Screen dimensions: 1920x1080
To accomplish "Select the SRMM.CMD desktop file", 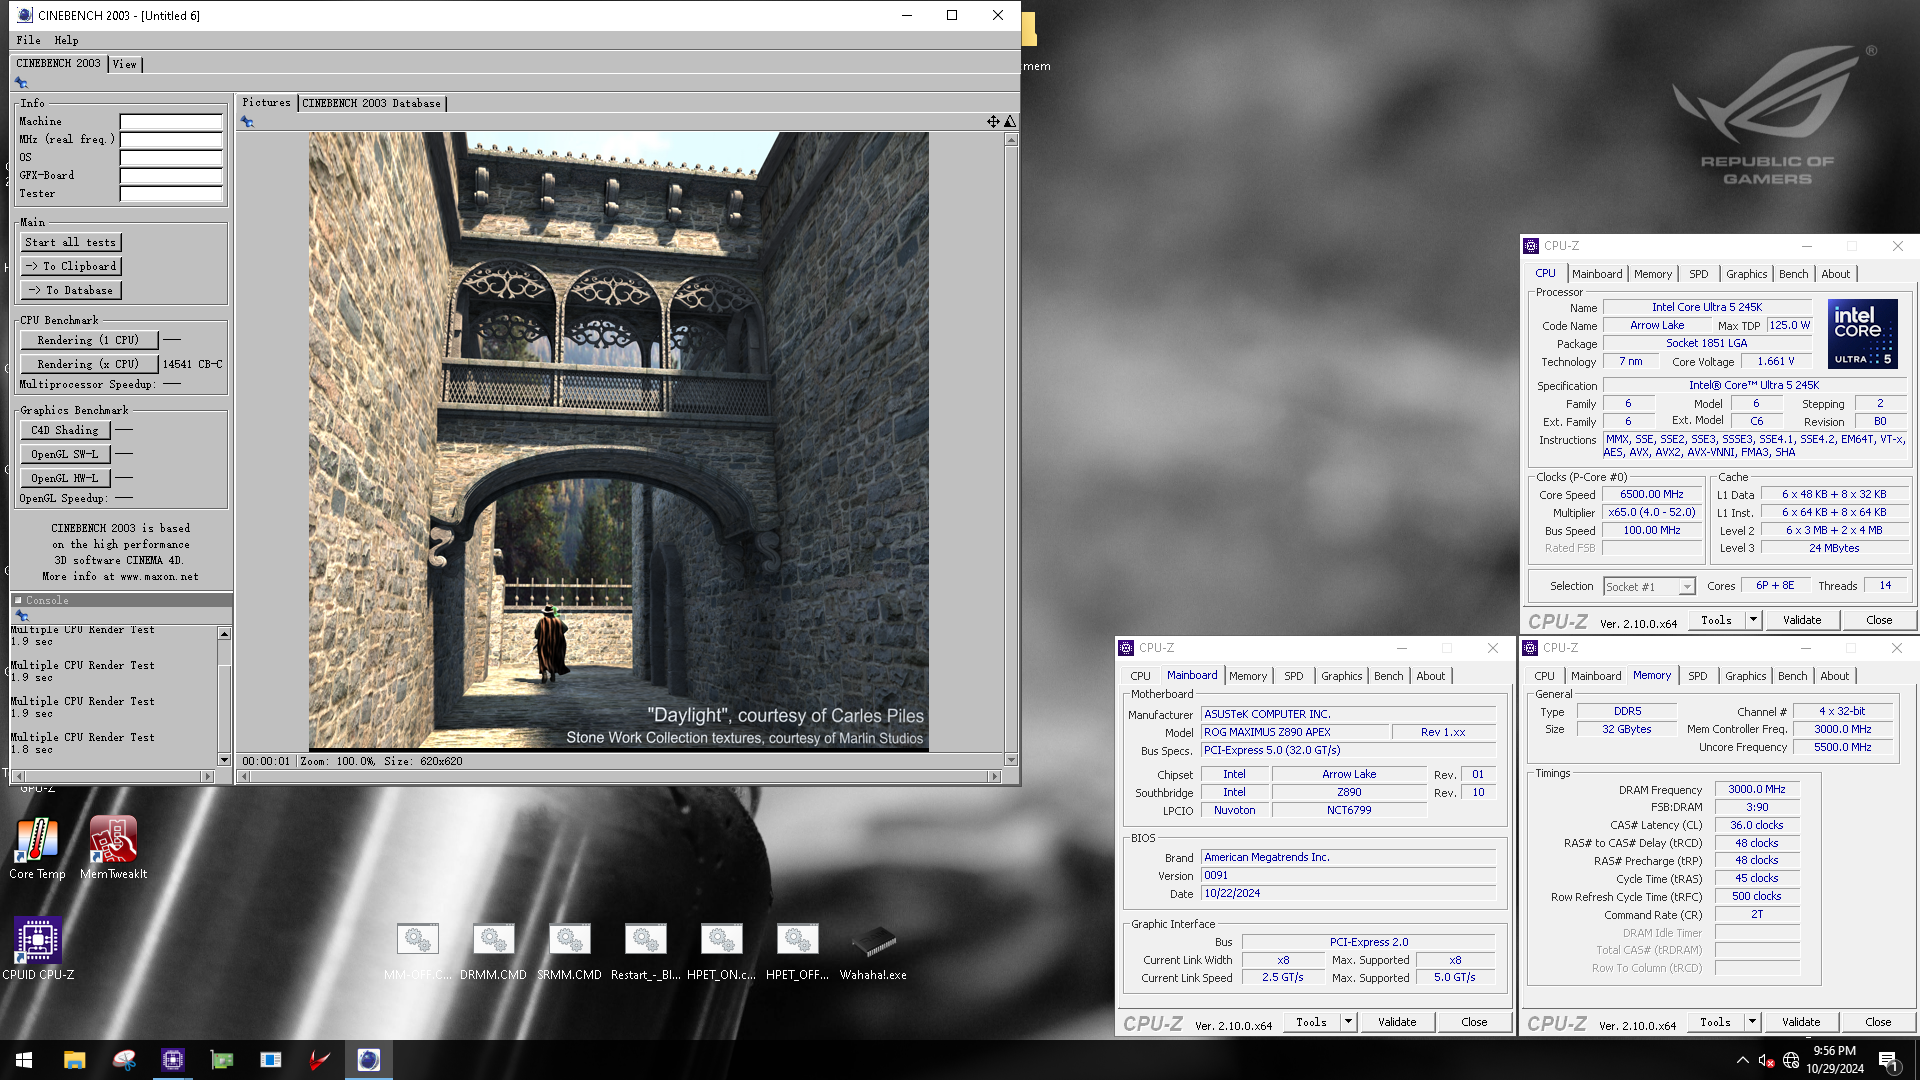I will [569, 951].
